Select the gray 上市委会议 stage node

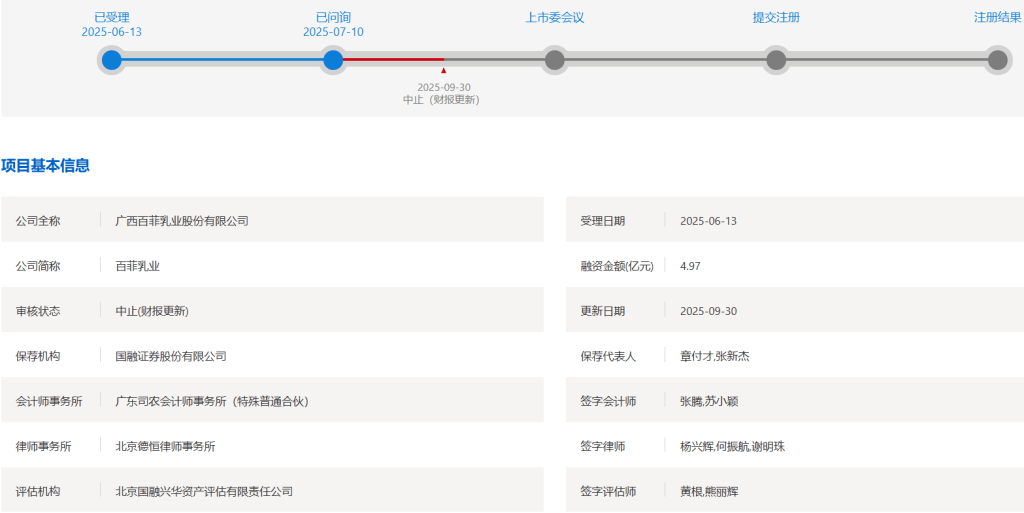pyautogui.click(x=555, y=60)
